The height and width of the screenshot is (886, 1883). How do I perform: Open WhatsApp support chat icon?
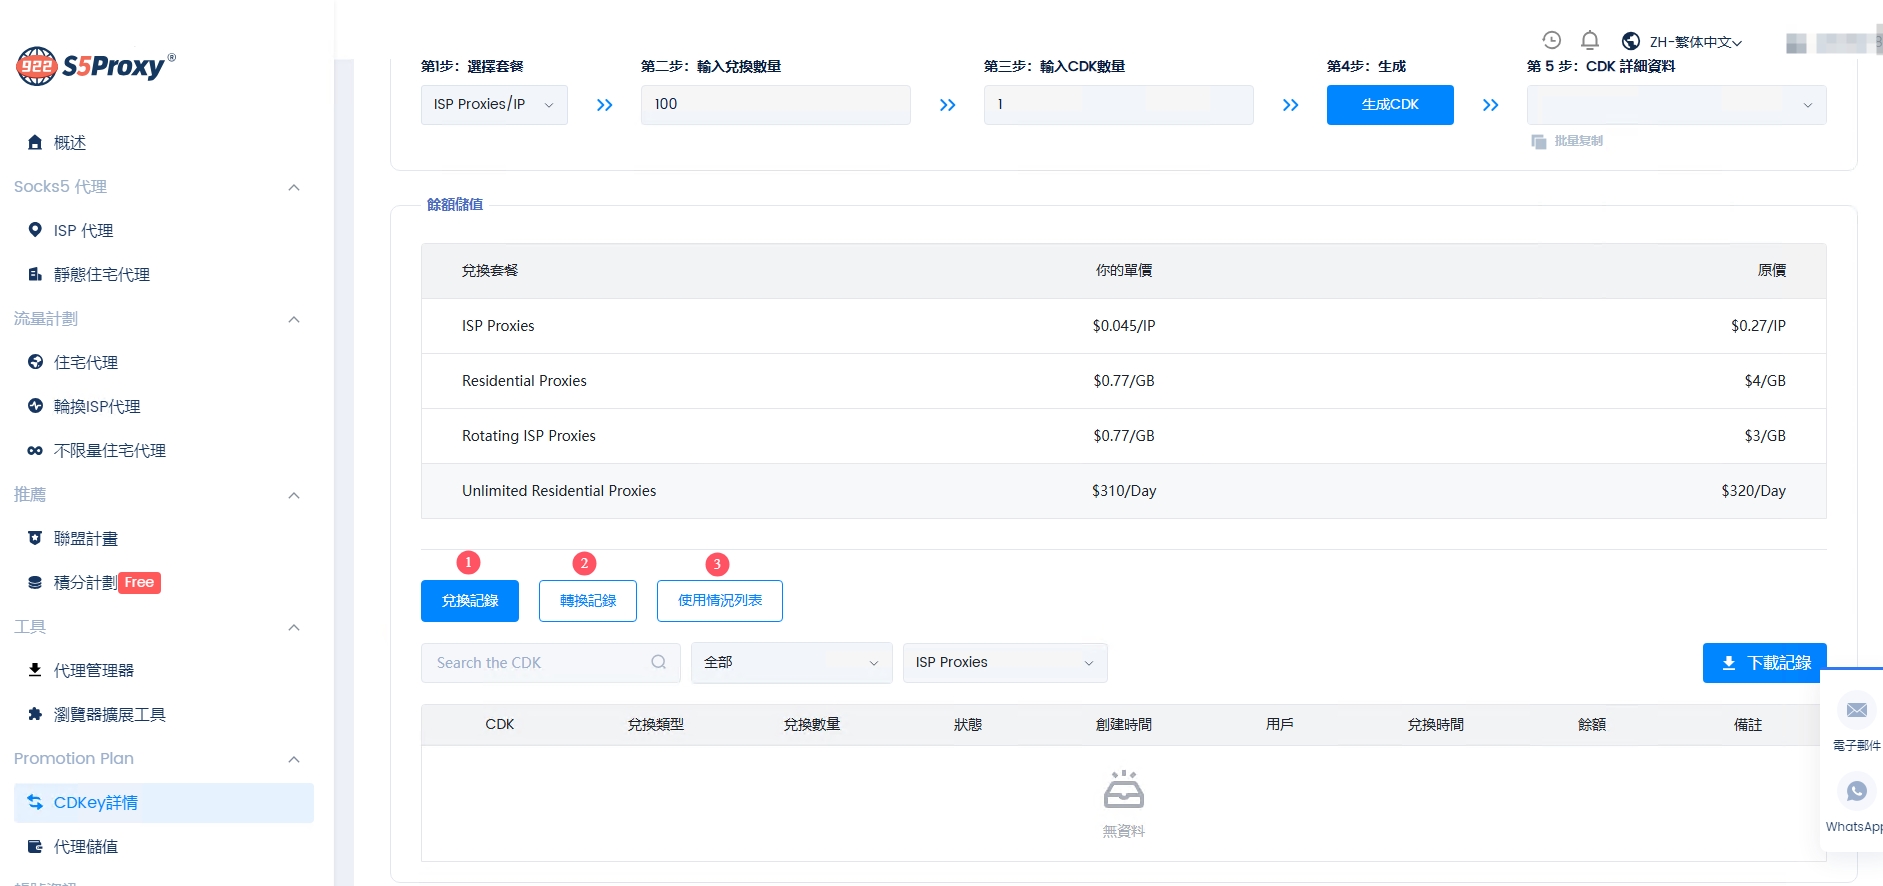point(1856,791)
